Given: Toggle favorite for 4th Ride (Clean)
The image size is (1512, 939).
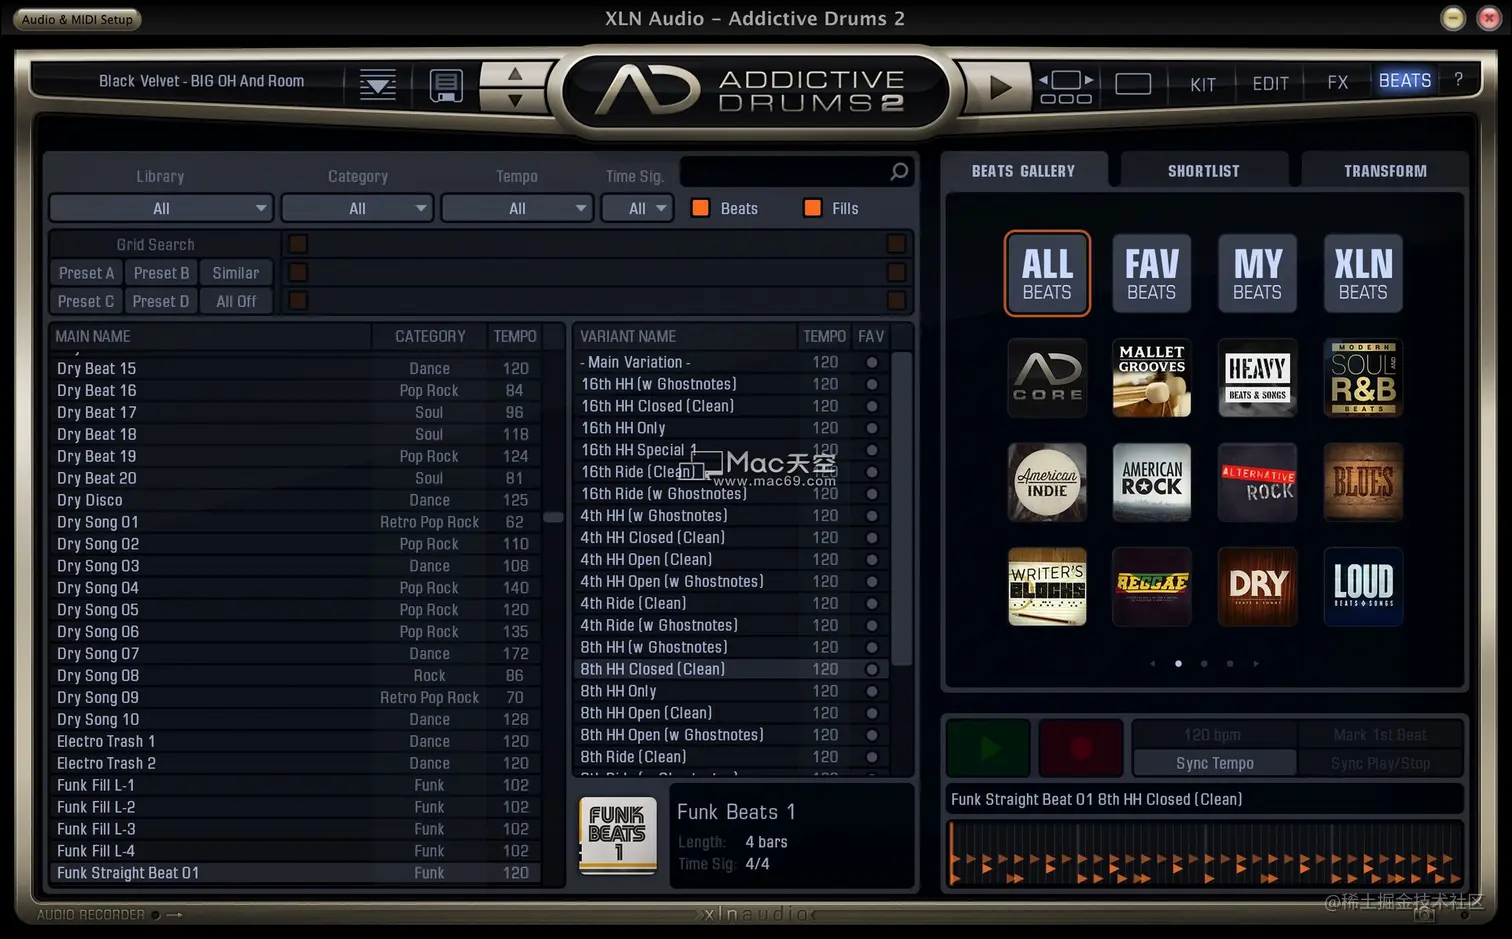Looking at the screenshot, I should (872, 603).
